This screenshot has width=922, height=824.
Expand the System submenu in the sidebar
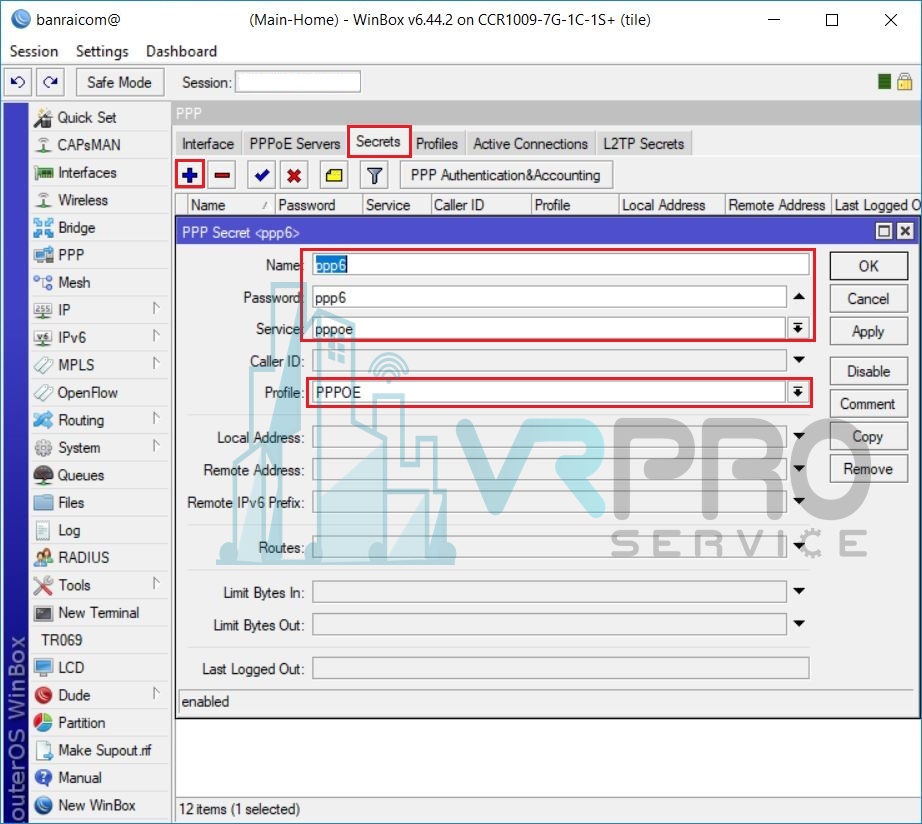pyautogui.click(x=156, y=446)
